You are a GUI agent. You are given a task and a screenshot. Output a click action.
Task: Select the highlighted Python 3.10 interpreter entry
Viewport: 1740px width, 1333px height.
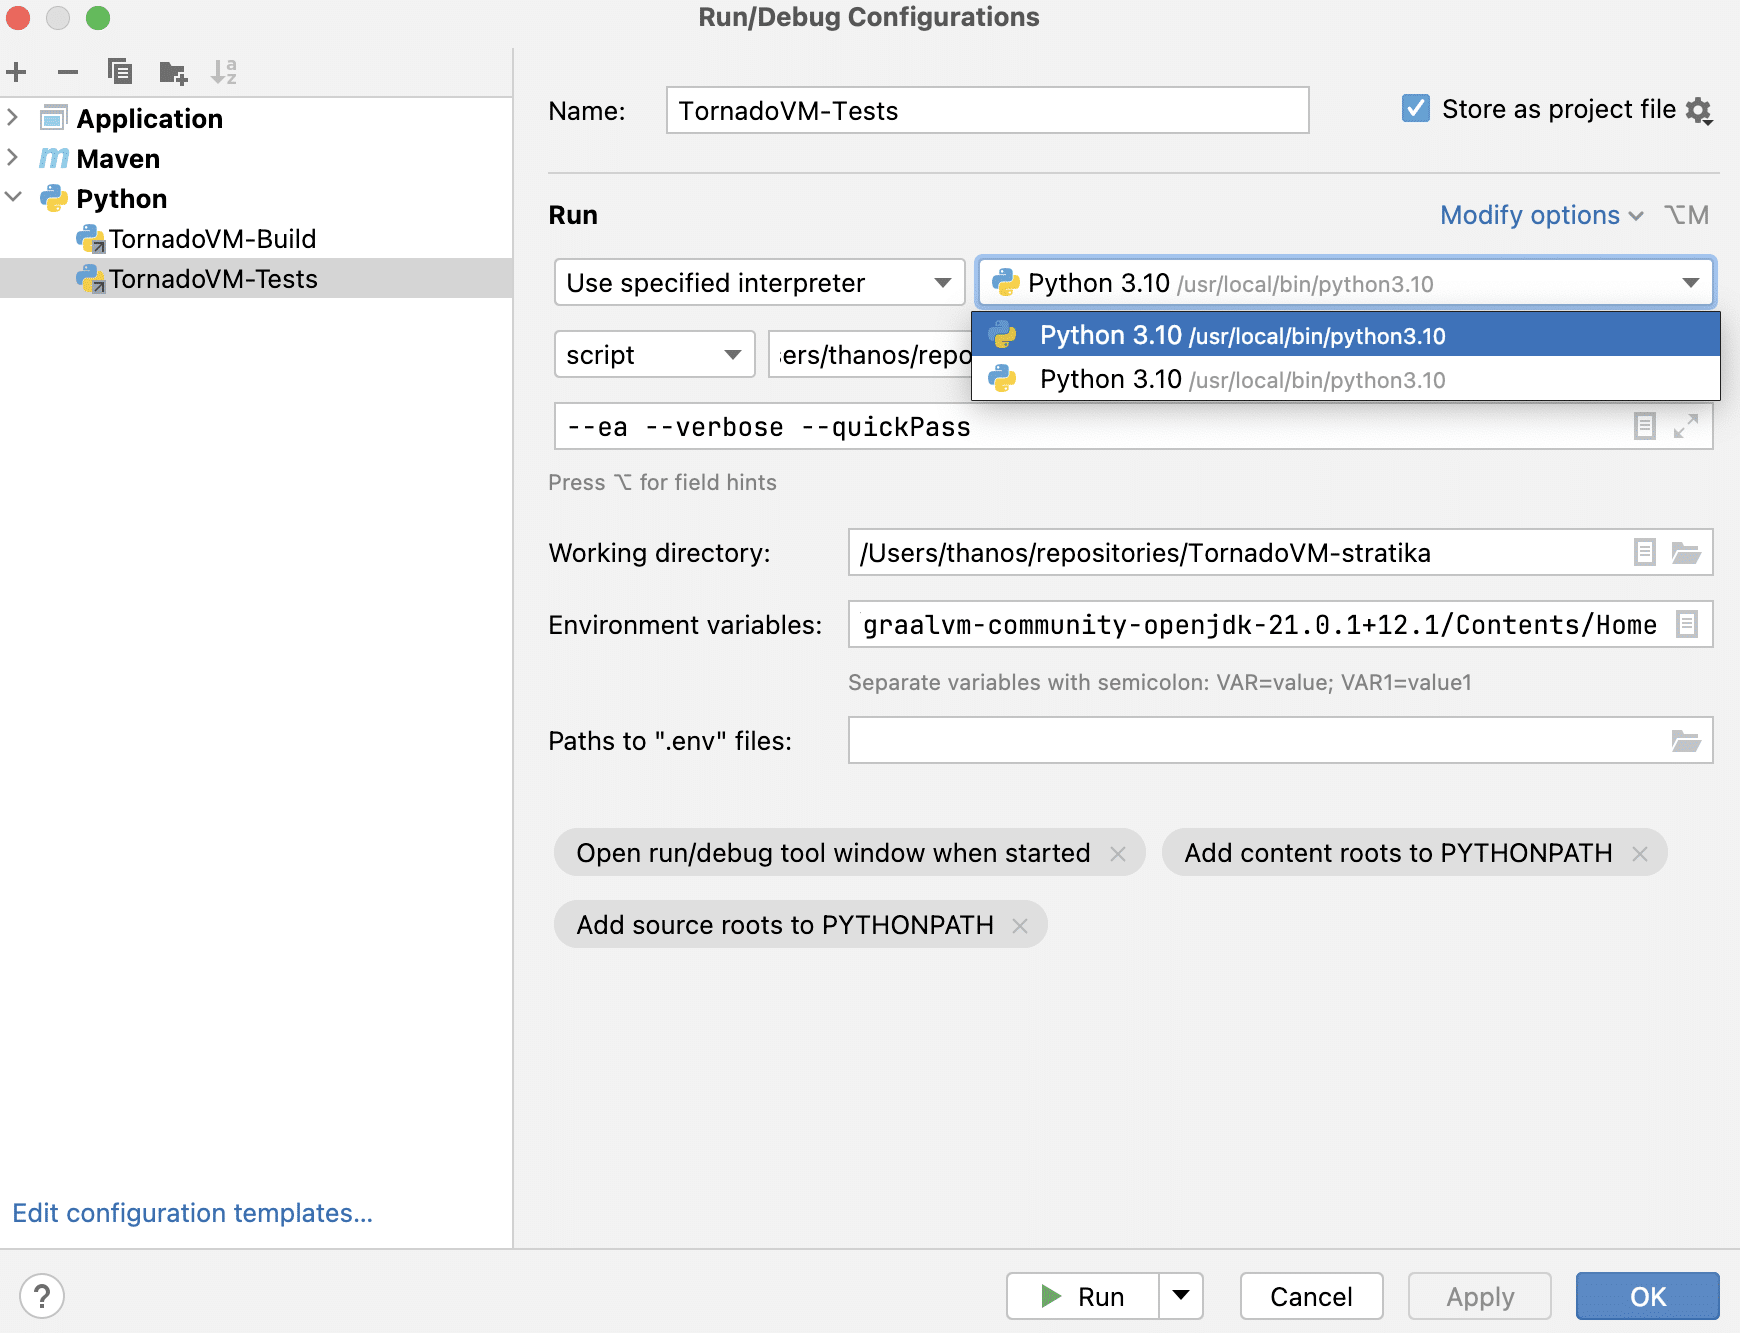tap(1240, 335)
